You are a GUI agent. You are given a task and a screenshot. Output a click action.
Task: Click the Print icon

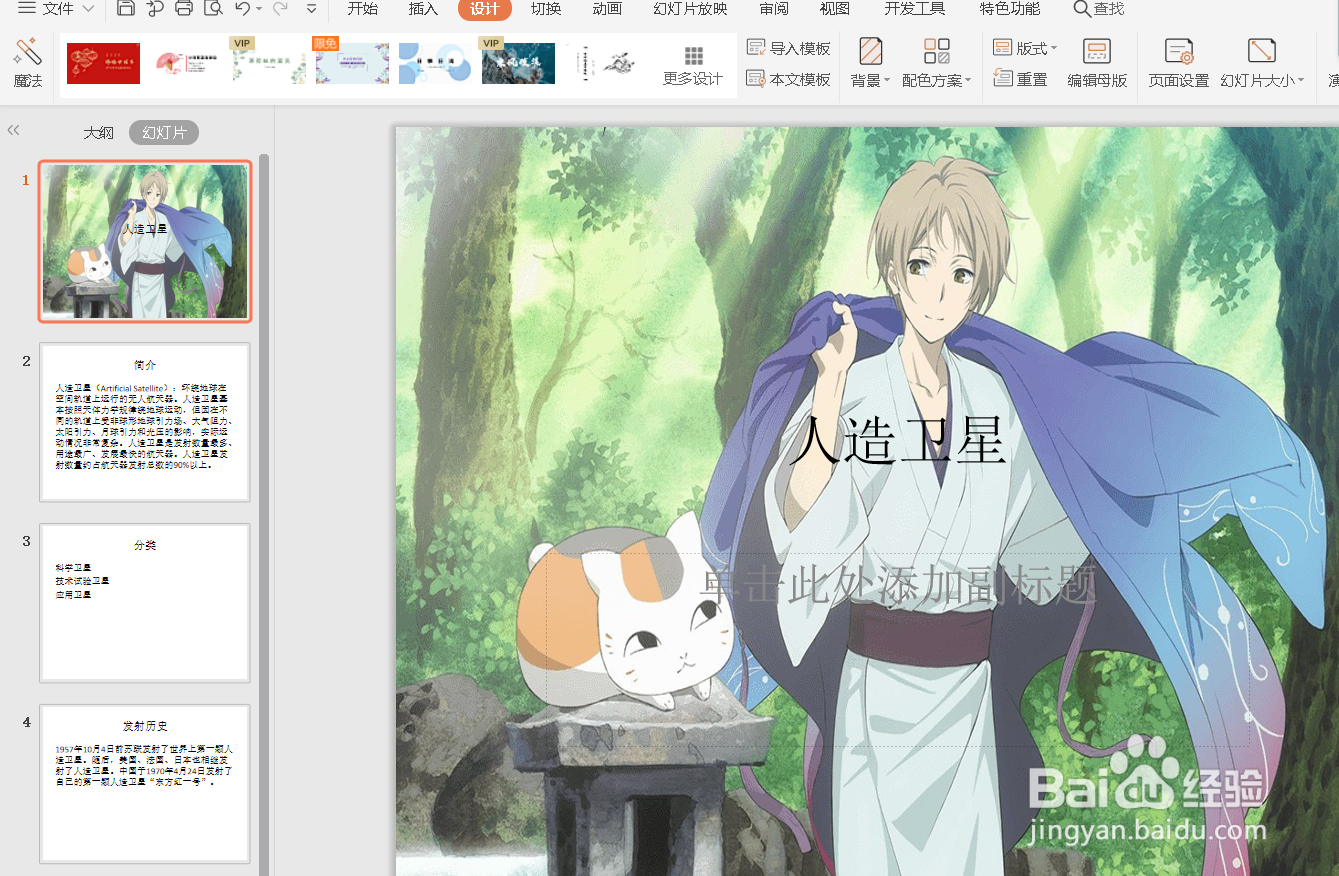[184, 9]
